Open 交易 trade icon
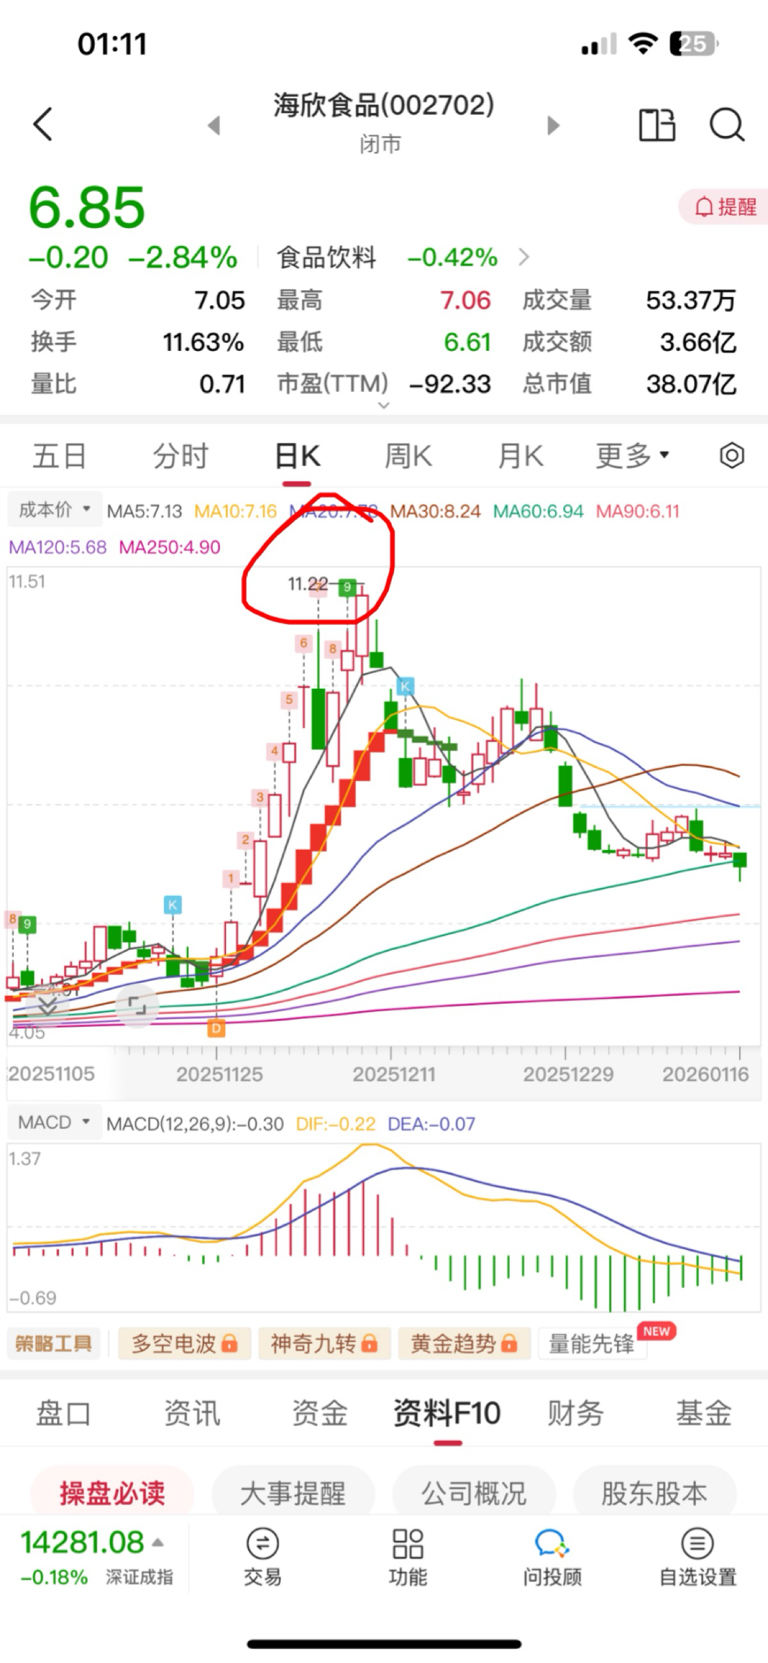The width and height of the screenshot is (768, 1663). [262, 1556]
